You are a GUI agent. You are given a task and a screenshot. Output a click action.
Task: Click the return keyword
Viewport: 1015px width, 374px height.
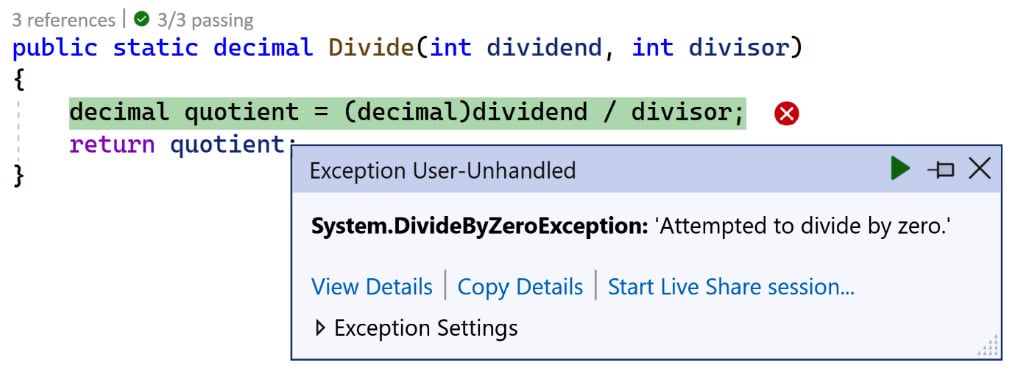coord(112,144)
